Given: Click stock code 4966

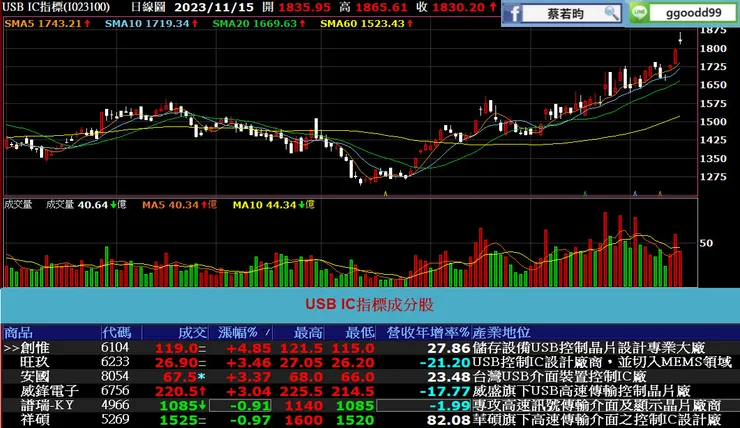Looking at the screenshot, I should pos(115,405).
